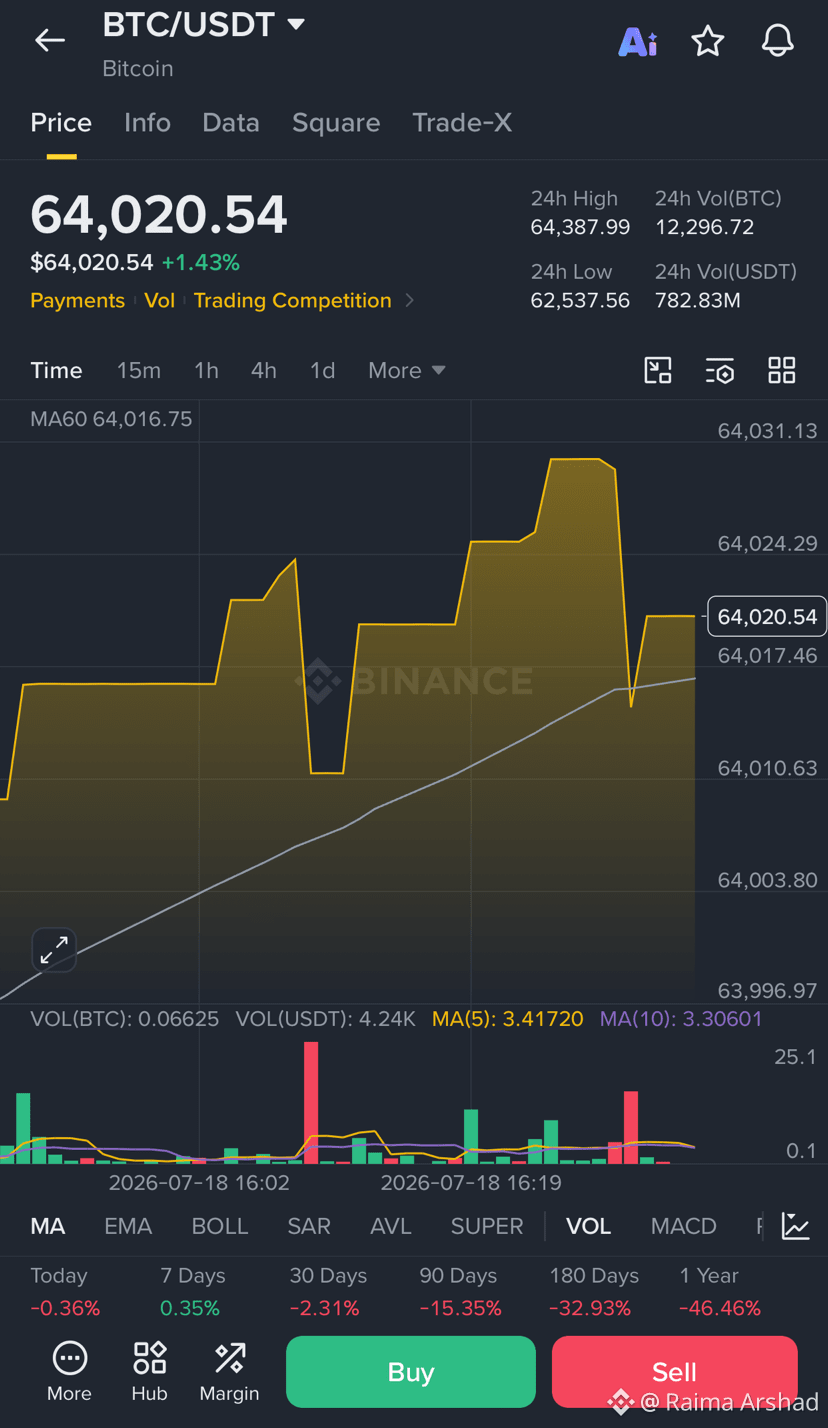This screenshot has width=828, height=1428.
Task: Tap the tallest red volume bar
Action: (311, 1102)
